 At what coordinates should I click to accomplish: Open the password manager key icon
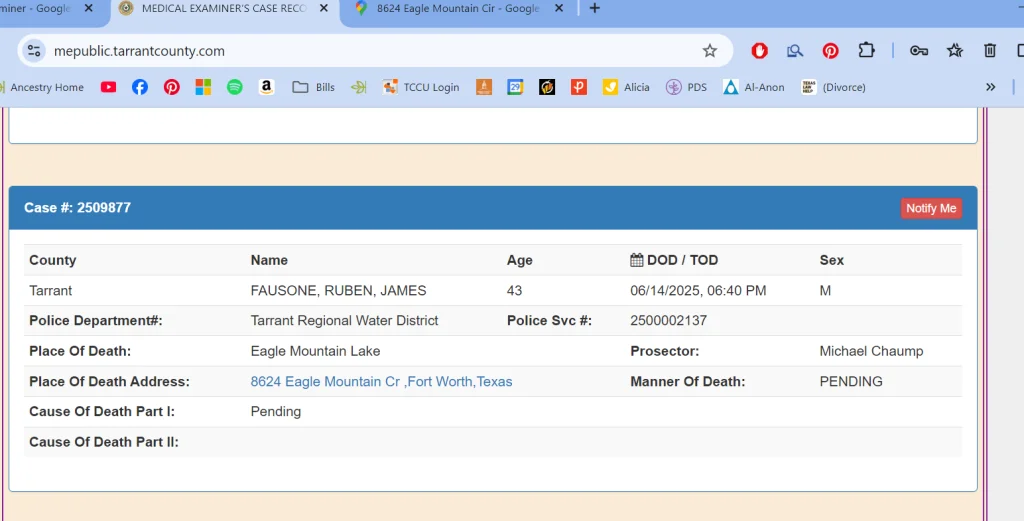918,51
